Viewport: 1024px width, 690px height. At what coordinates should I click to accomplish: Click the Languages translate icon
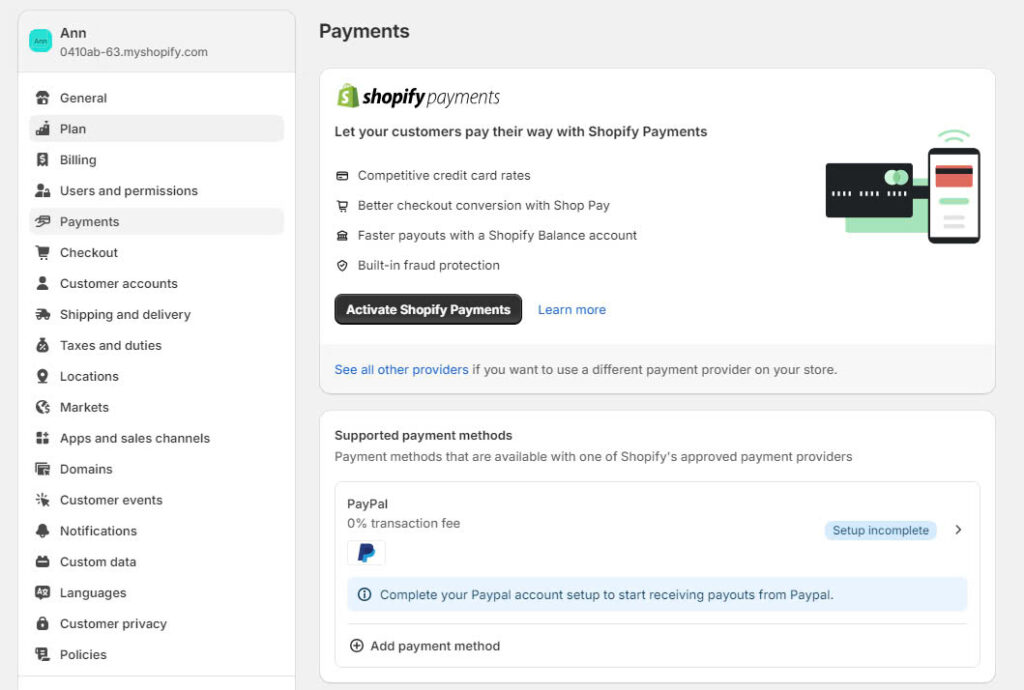click(x=42, y=593)
